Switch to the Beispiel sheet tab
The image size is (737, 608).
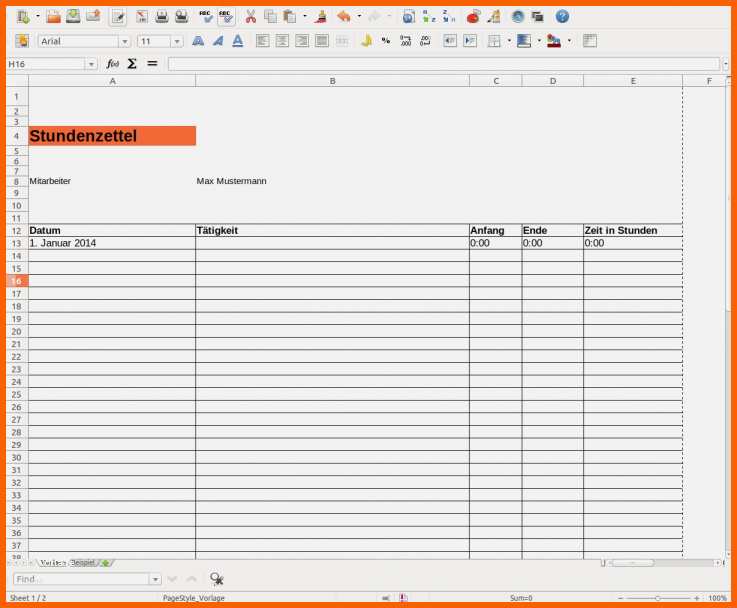point(83,563)
